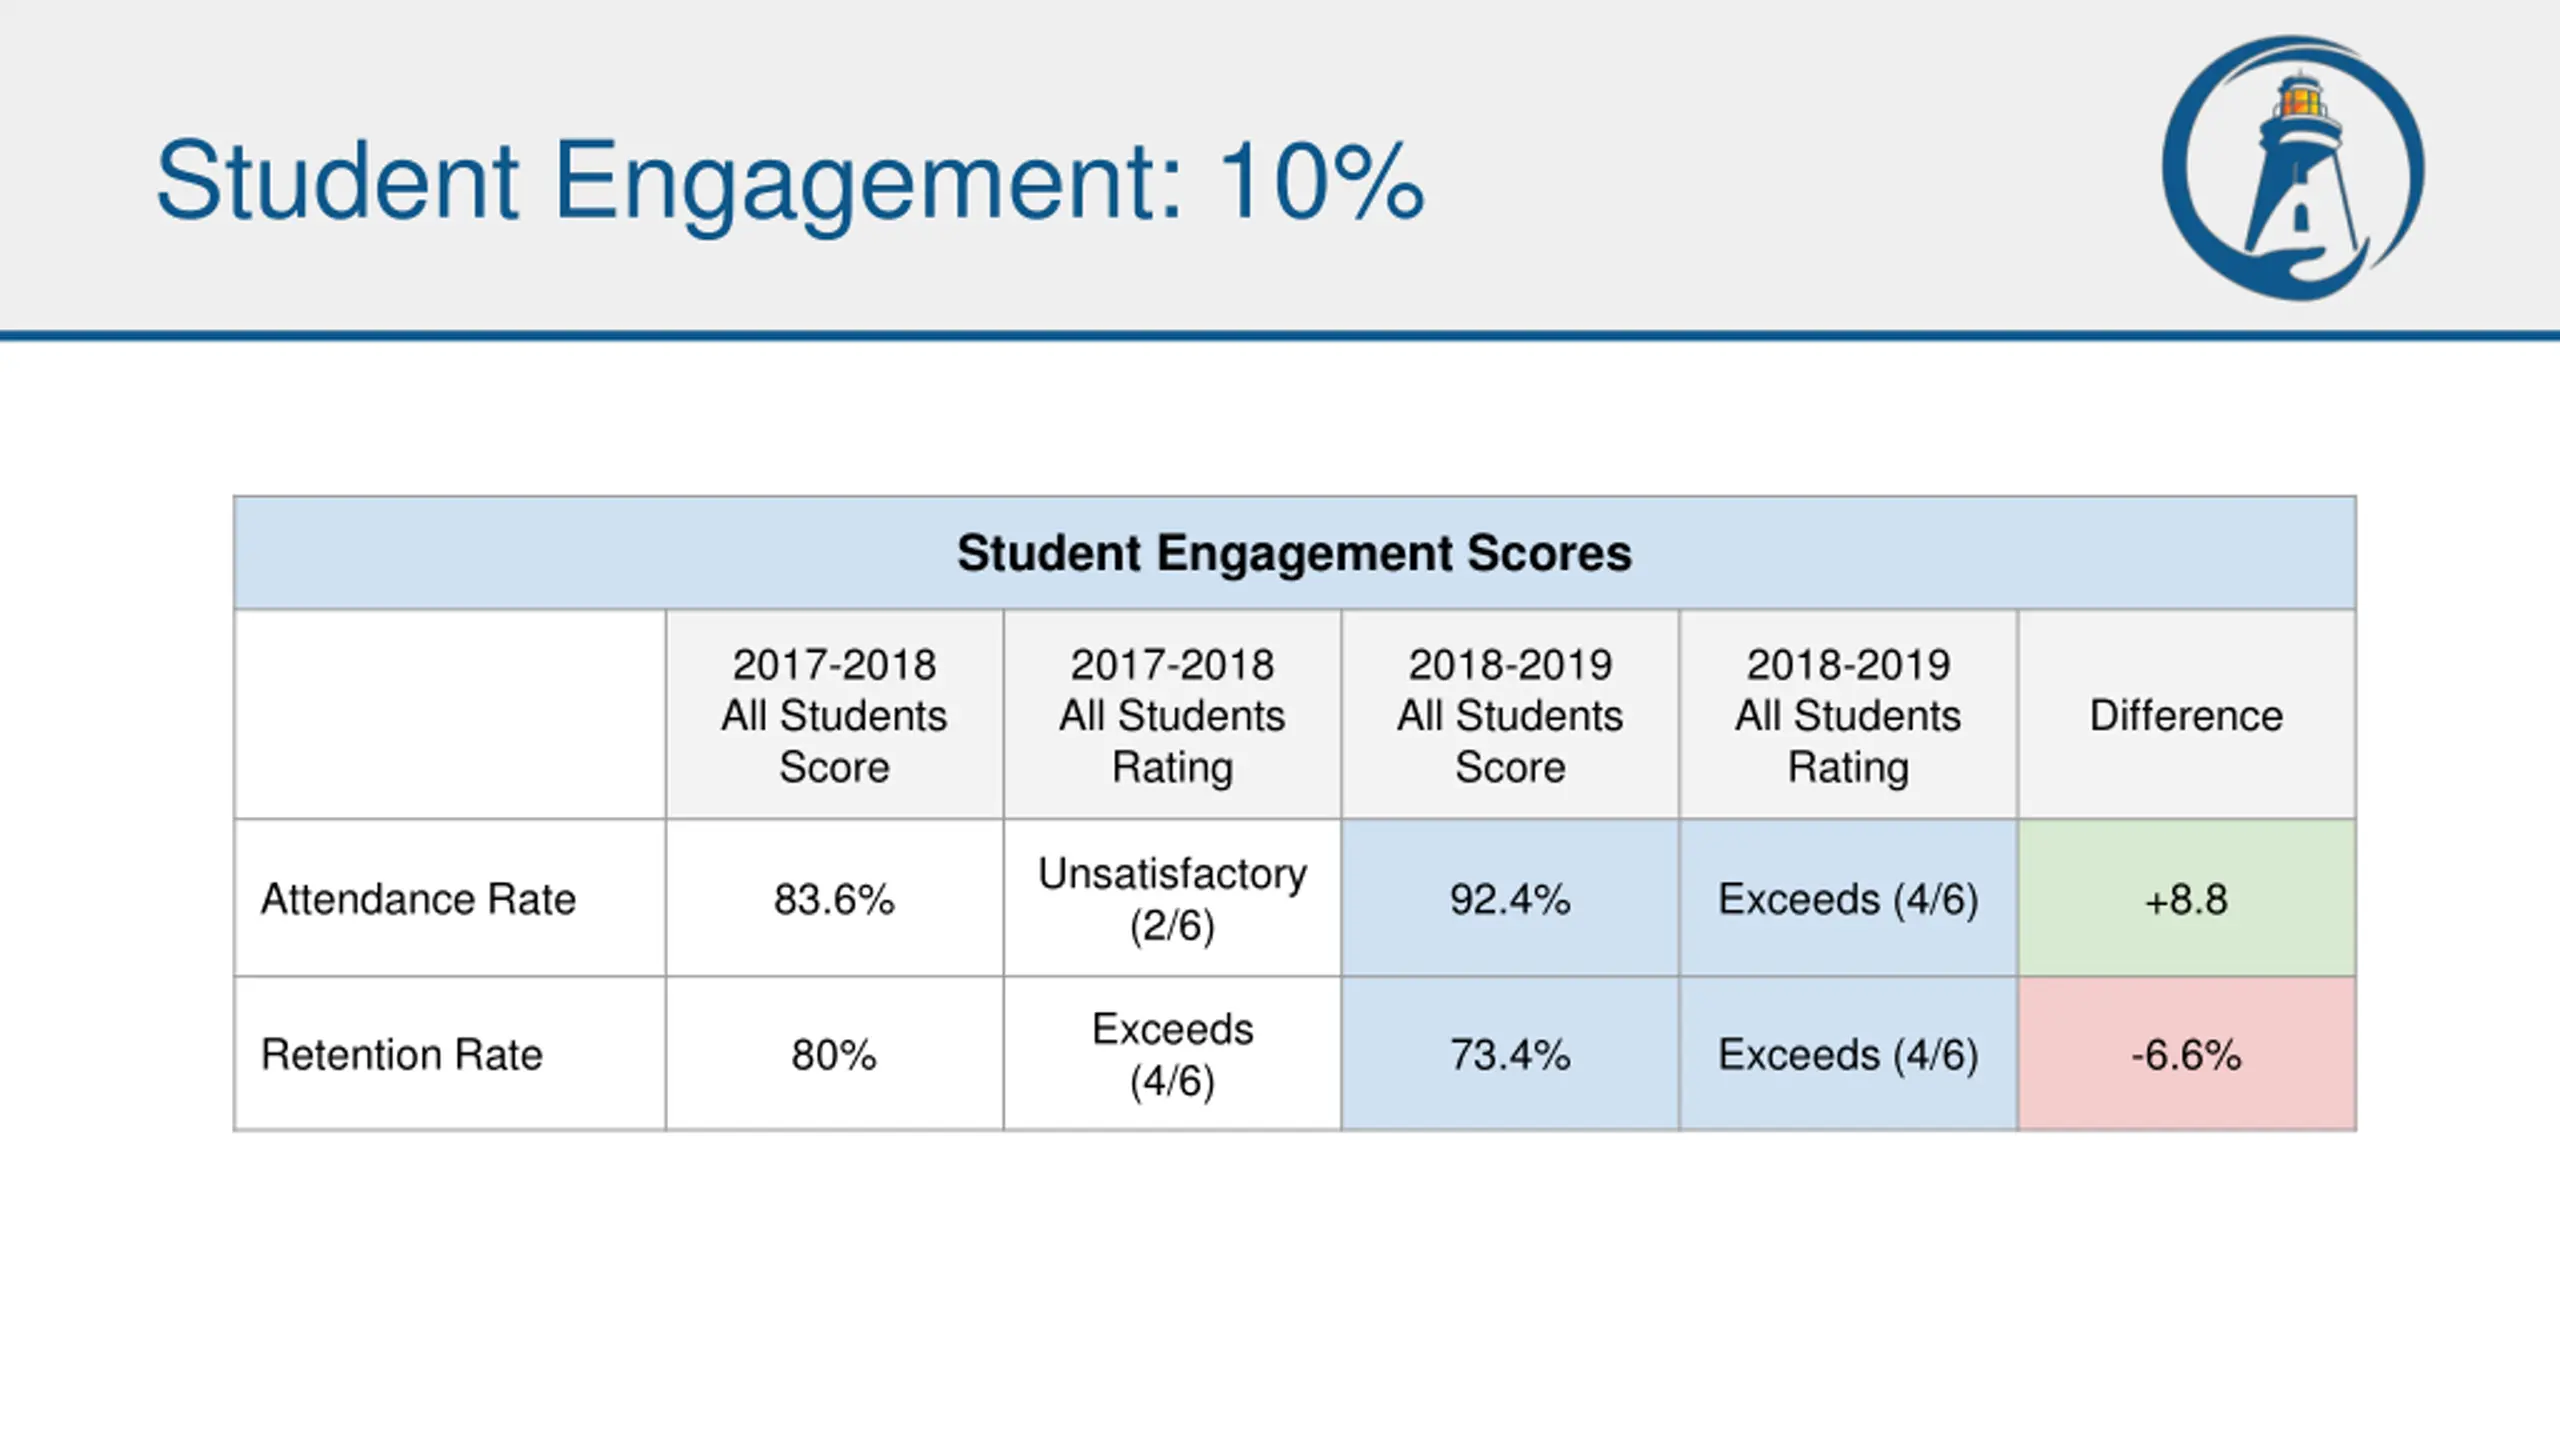Select the Attendance Rate 2018-2019 "Exceeds (4/6)" cell
Image resolution: width=2560 pixels, height=1440 pixels.
1848,899
